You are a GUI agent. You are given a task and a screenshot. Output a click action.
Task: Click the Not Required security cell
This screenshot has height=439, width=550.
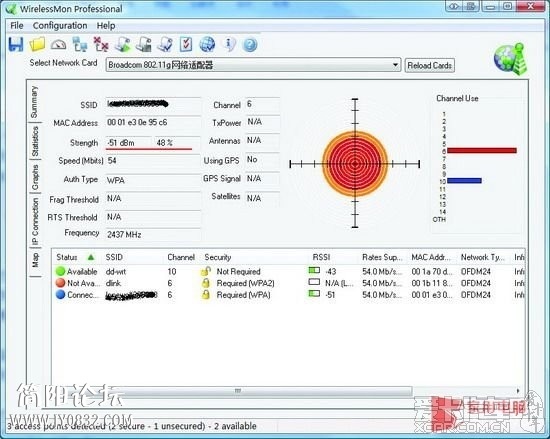click(239, 271)
